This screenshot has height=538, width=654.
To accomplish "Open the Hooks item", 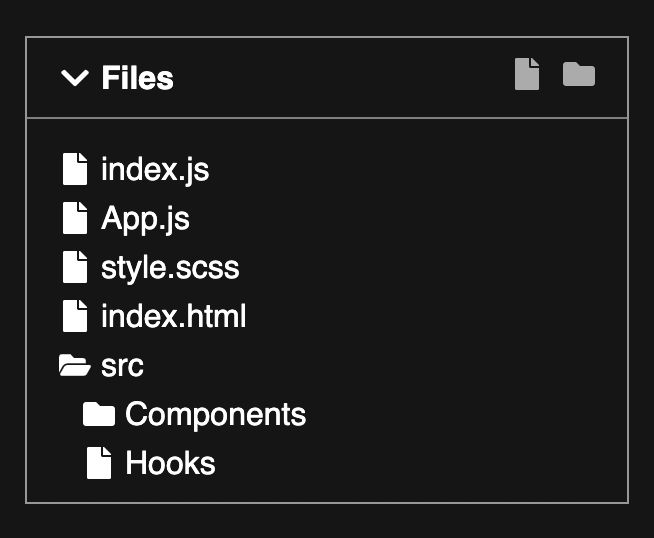I will (x=170, y=463).
